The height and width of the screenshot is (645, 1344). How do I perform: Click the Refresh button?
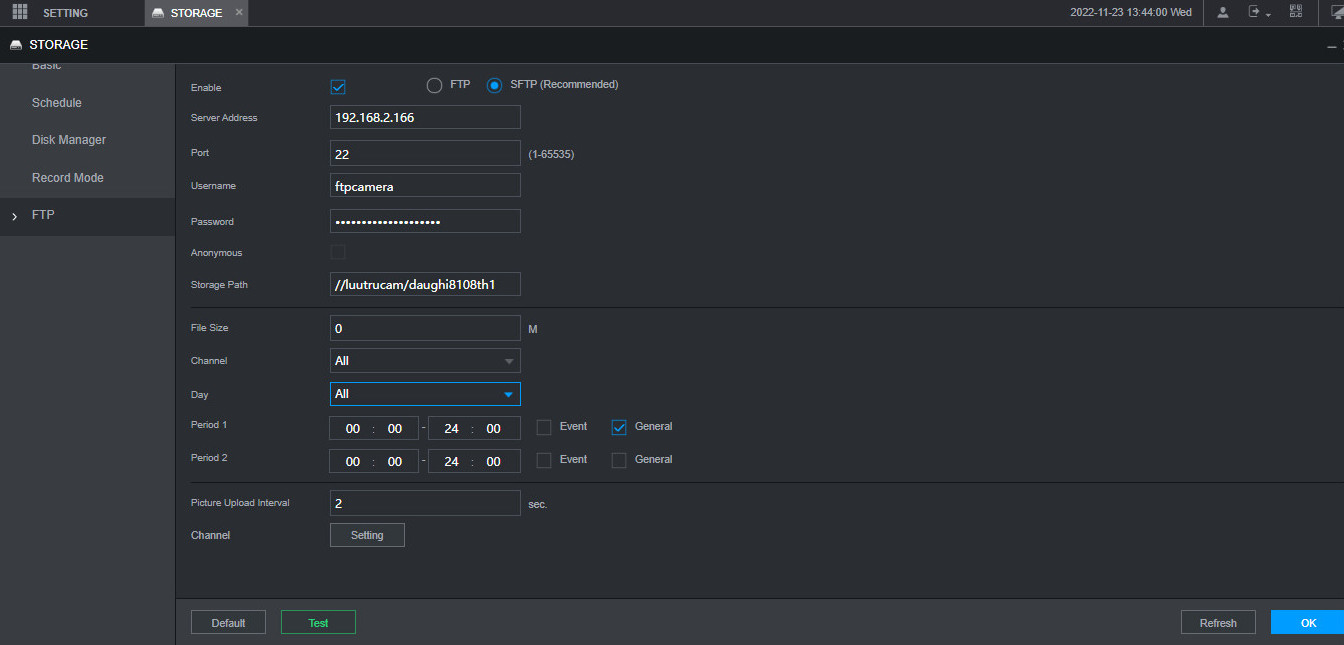[x=1218, y=622]
